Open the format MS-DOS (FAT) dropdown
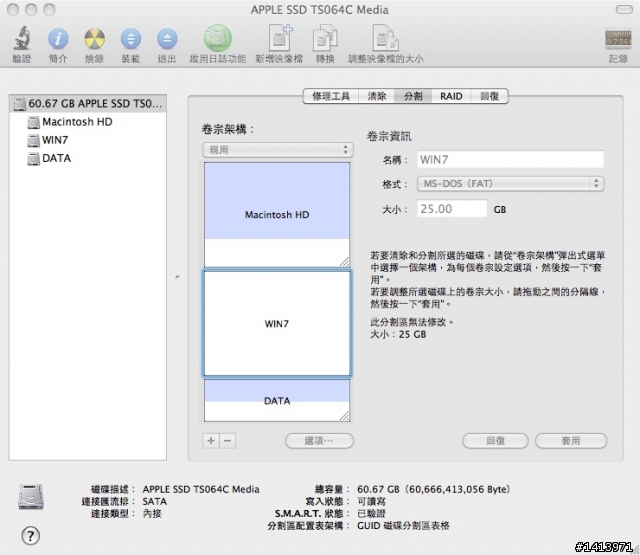This screenshot has width=640, height=555. coord(510,184)
